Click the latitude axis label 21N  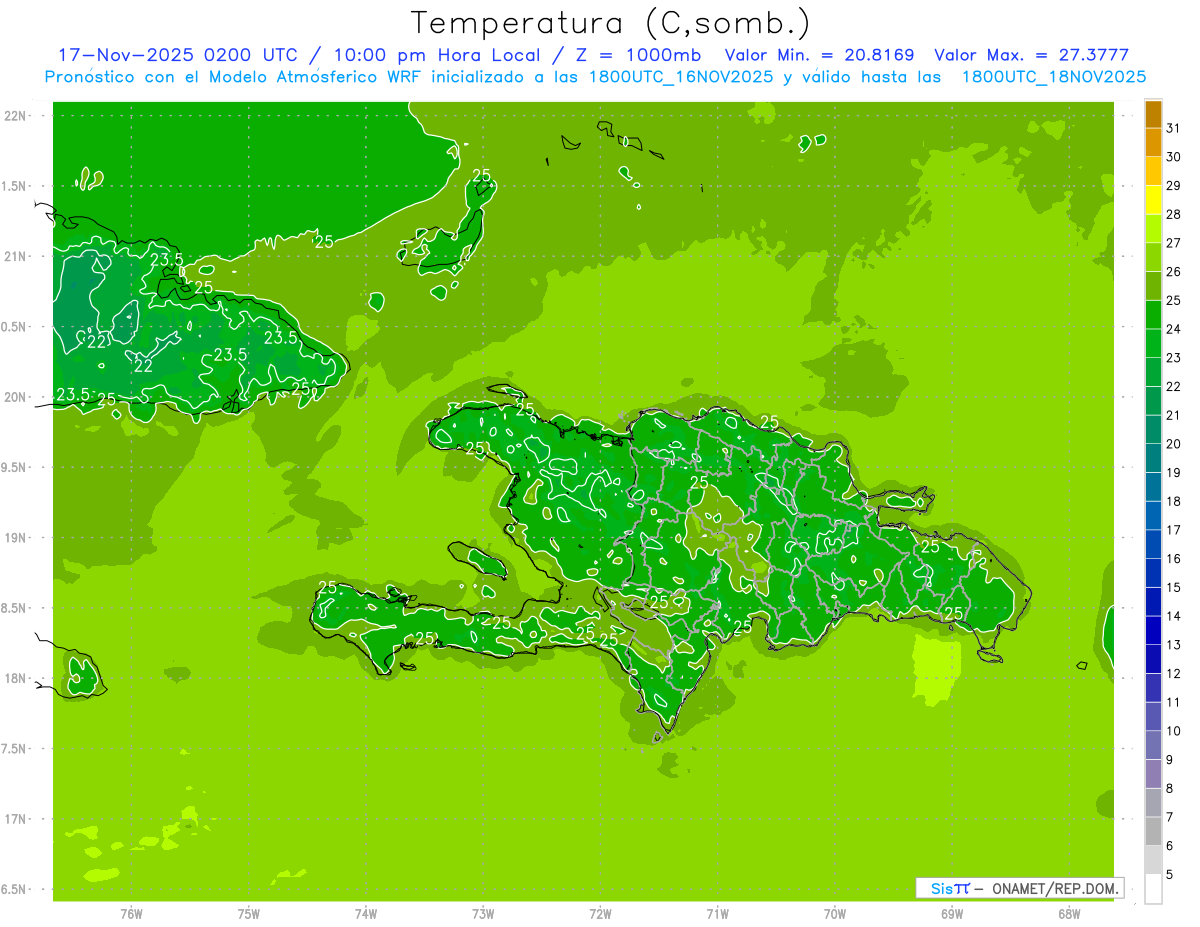(17, 256)
